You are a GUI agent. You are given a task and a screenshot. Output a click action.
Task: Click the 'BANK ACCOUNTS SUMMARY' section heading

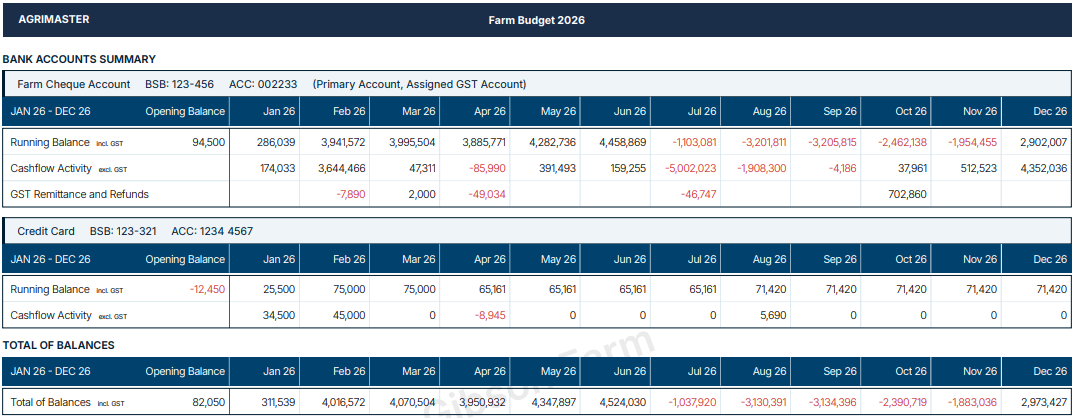[x=79, y=59]
